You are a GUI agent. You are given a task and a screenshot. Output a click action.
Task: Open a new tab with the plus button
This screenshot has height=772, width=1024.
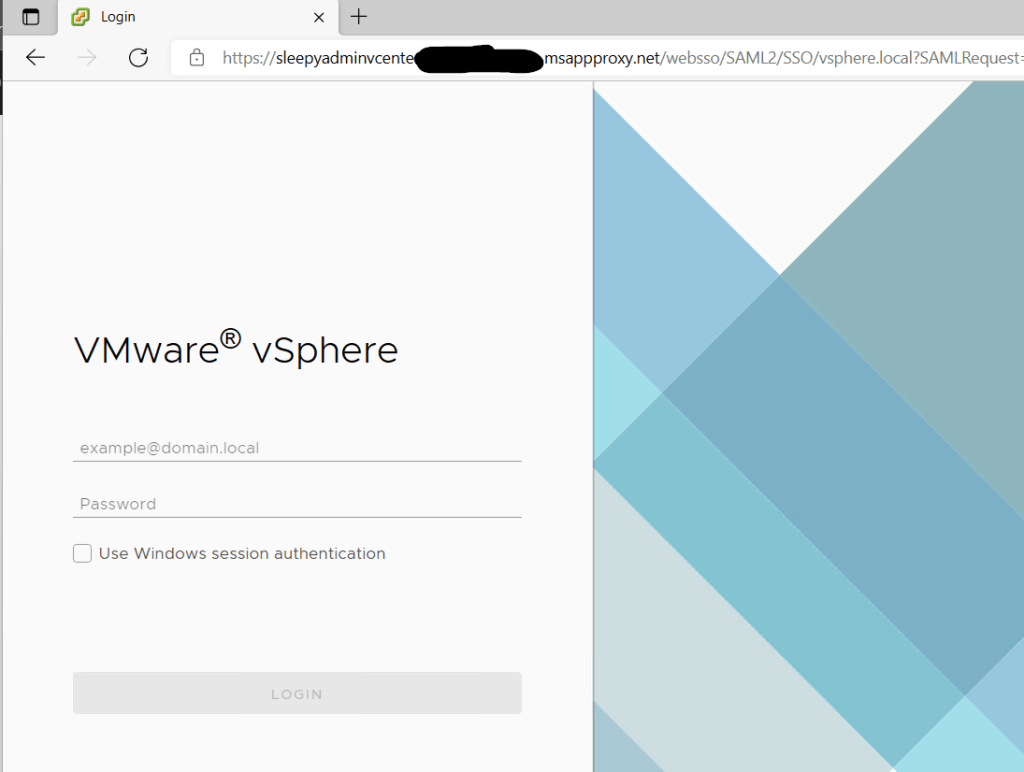[x=359, y=16]
